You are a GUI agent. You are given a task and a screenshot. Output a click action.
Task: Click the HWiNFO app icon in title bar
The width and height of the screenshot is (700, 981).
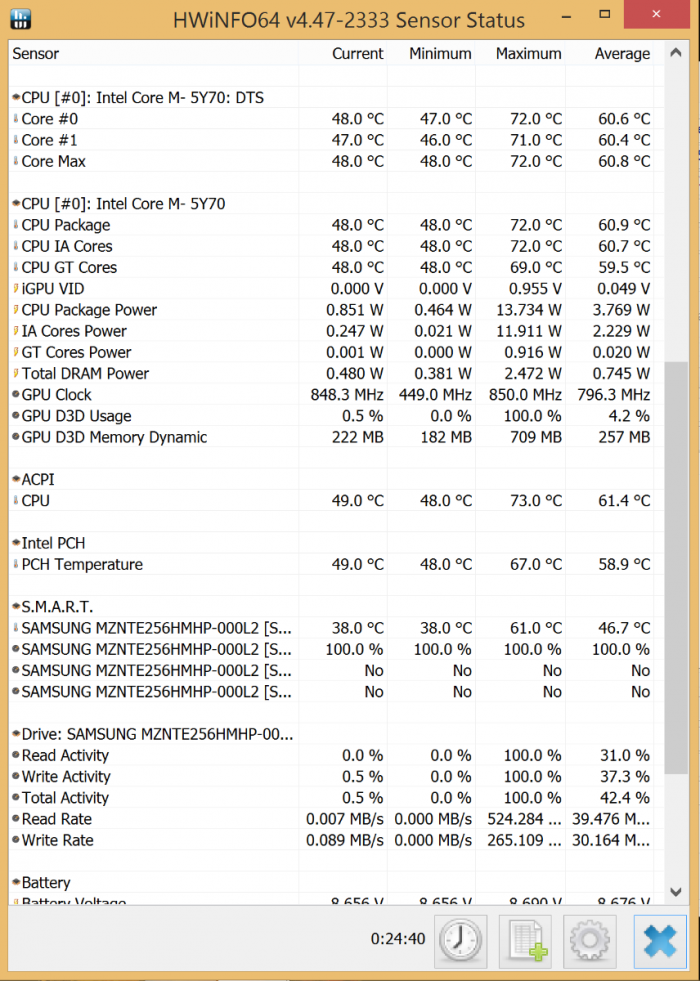20,19
